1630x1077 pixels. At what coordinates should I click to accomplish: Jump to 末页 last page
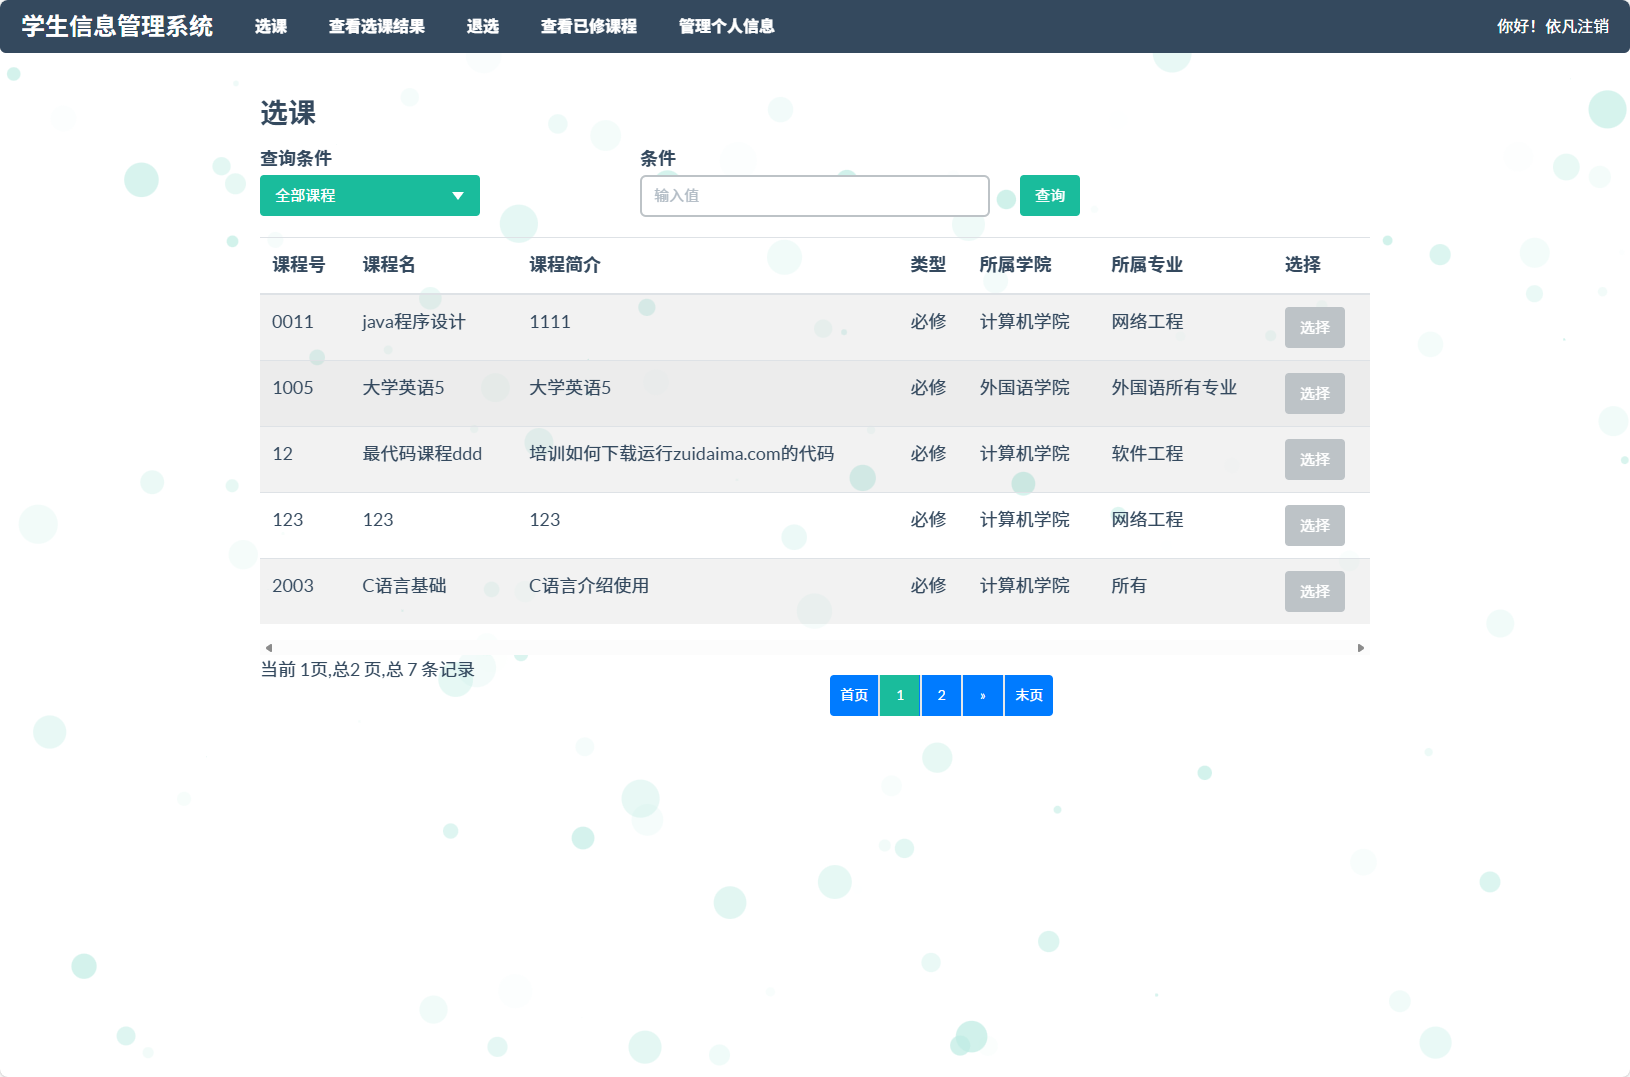(1028, 695)
